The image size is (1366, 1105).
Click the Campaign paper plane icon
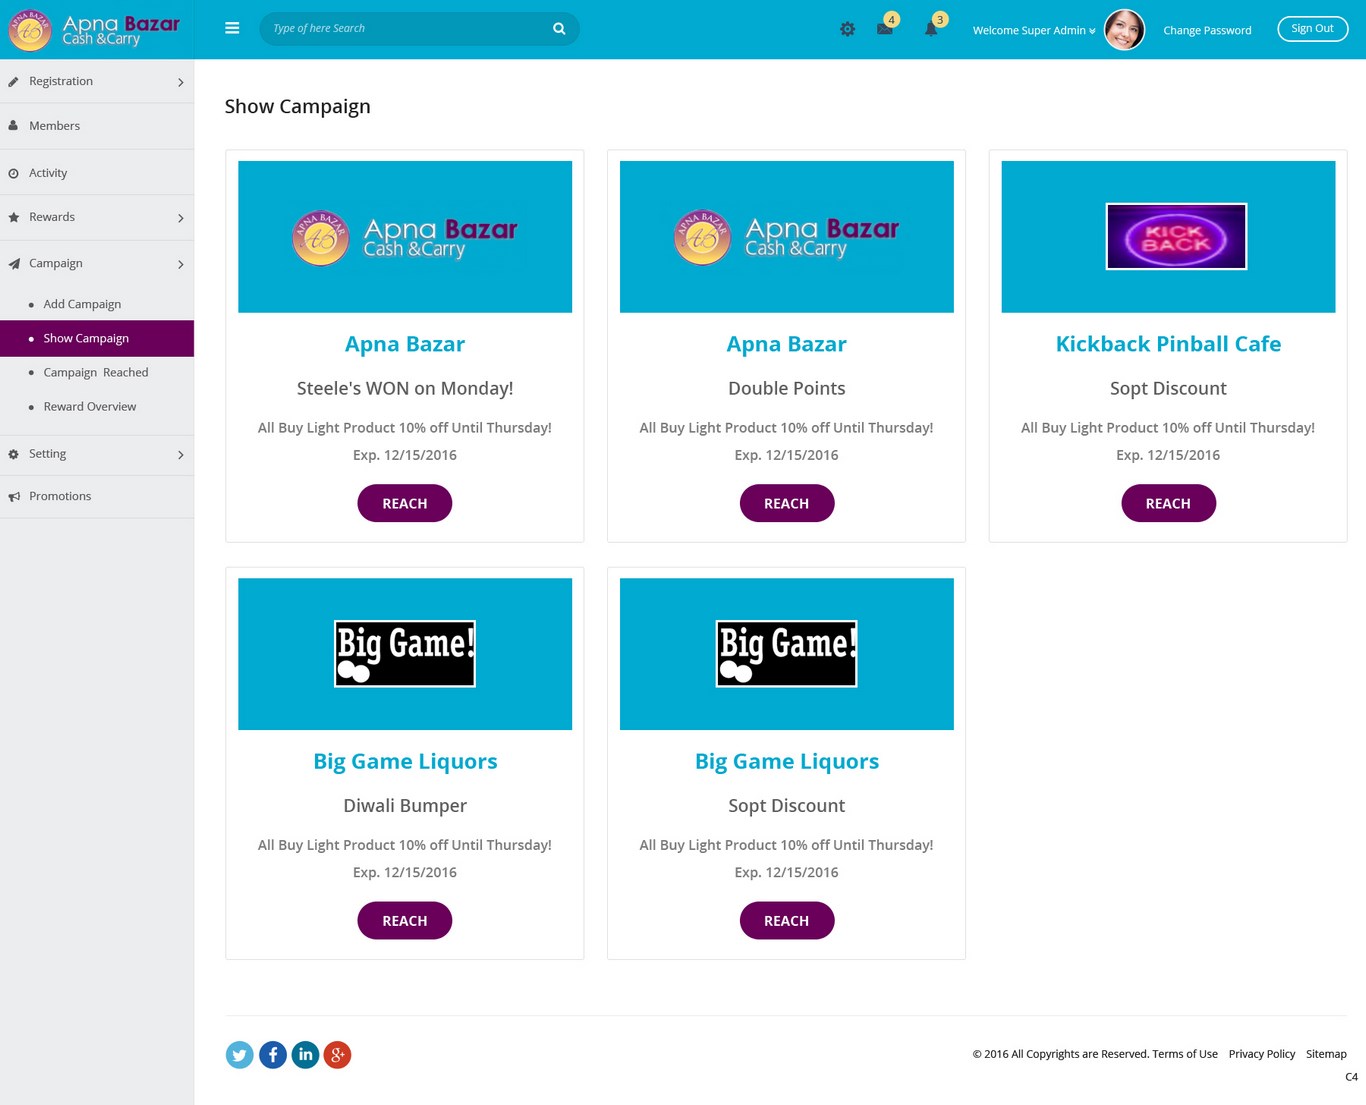pos(14,264)
